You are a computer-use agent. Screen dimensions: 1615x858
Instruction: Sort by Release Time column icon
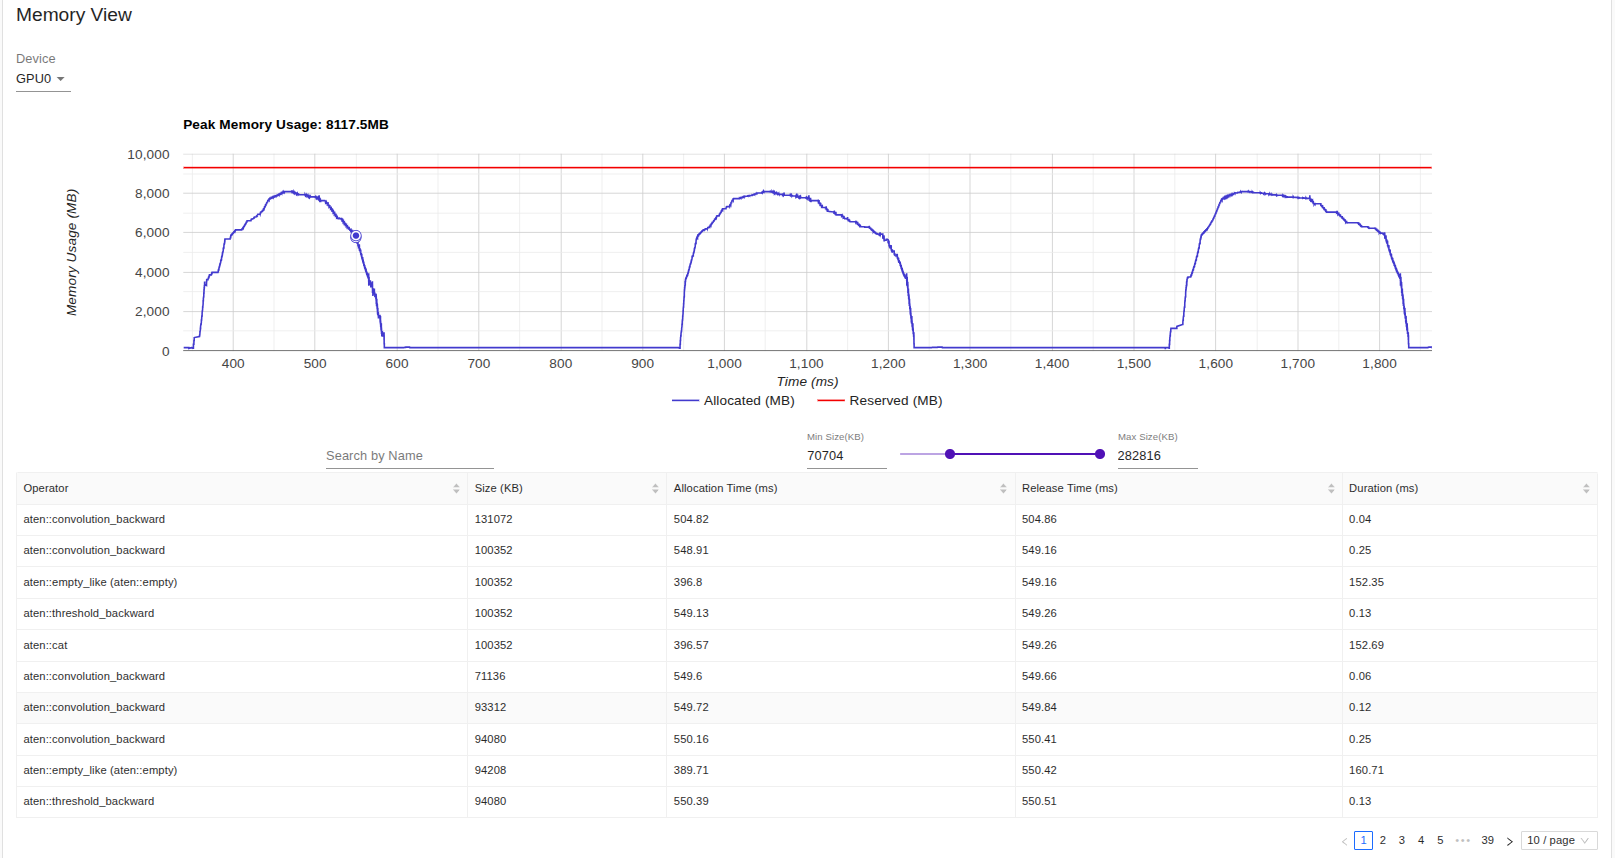(1331, 489)
